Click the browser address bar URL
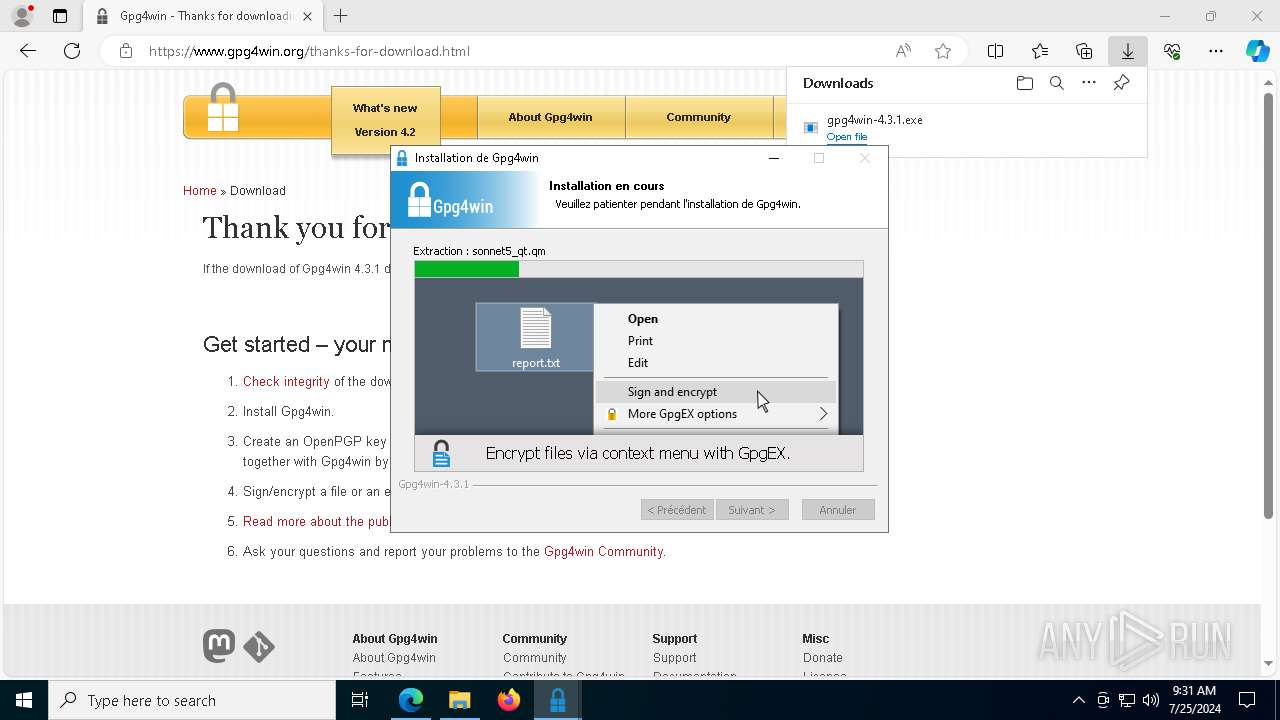The width and height of the screenshot is (1280, 720). point(309,51)
